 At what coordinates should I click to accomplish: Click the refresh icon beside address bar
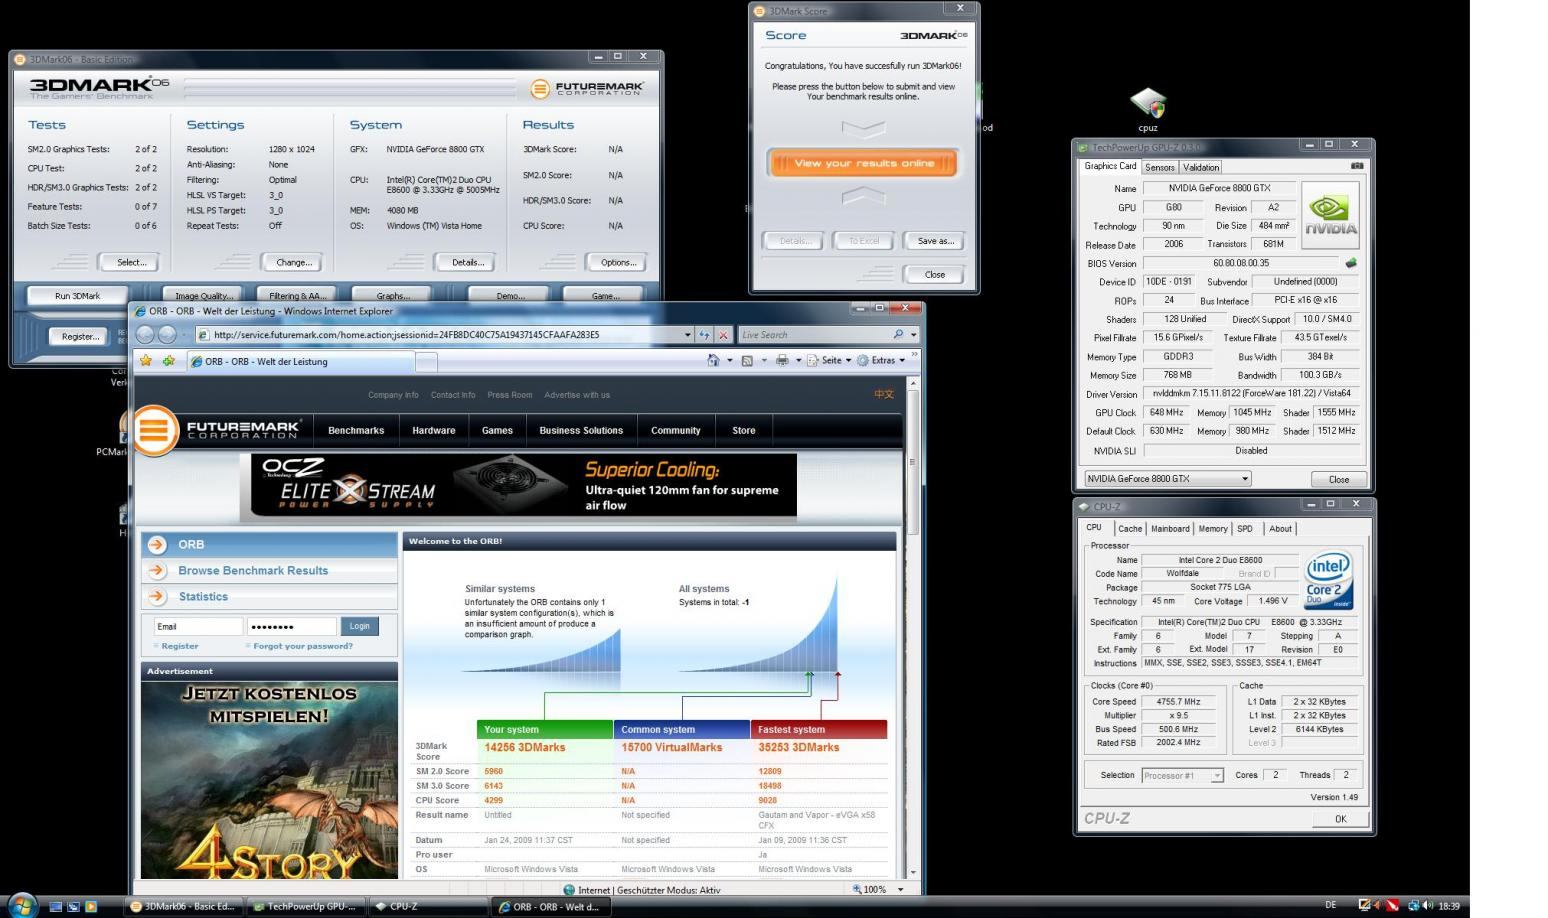(704, 335)
